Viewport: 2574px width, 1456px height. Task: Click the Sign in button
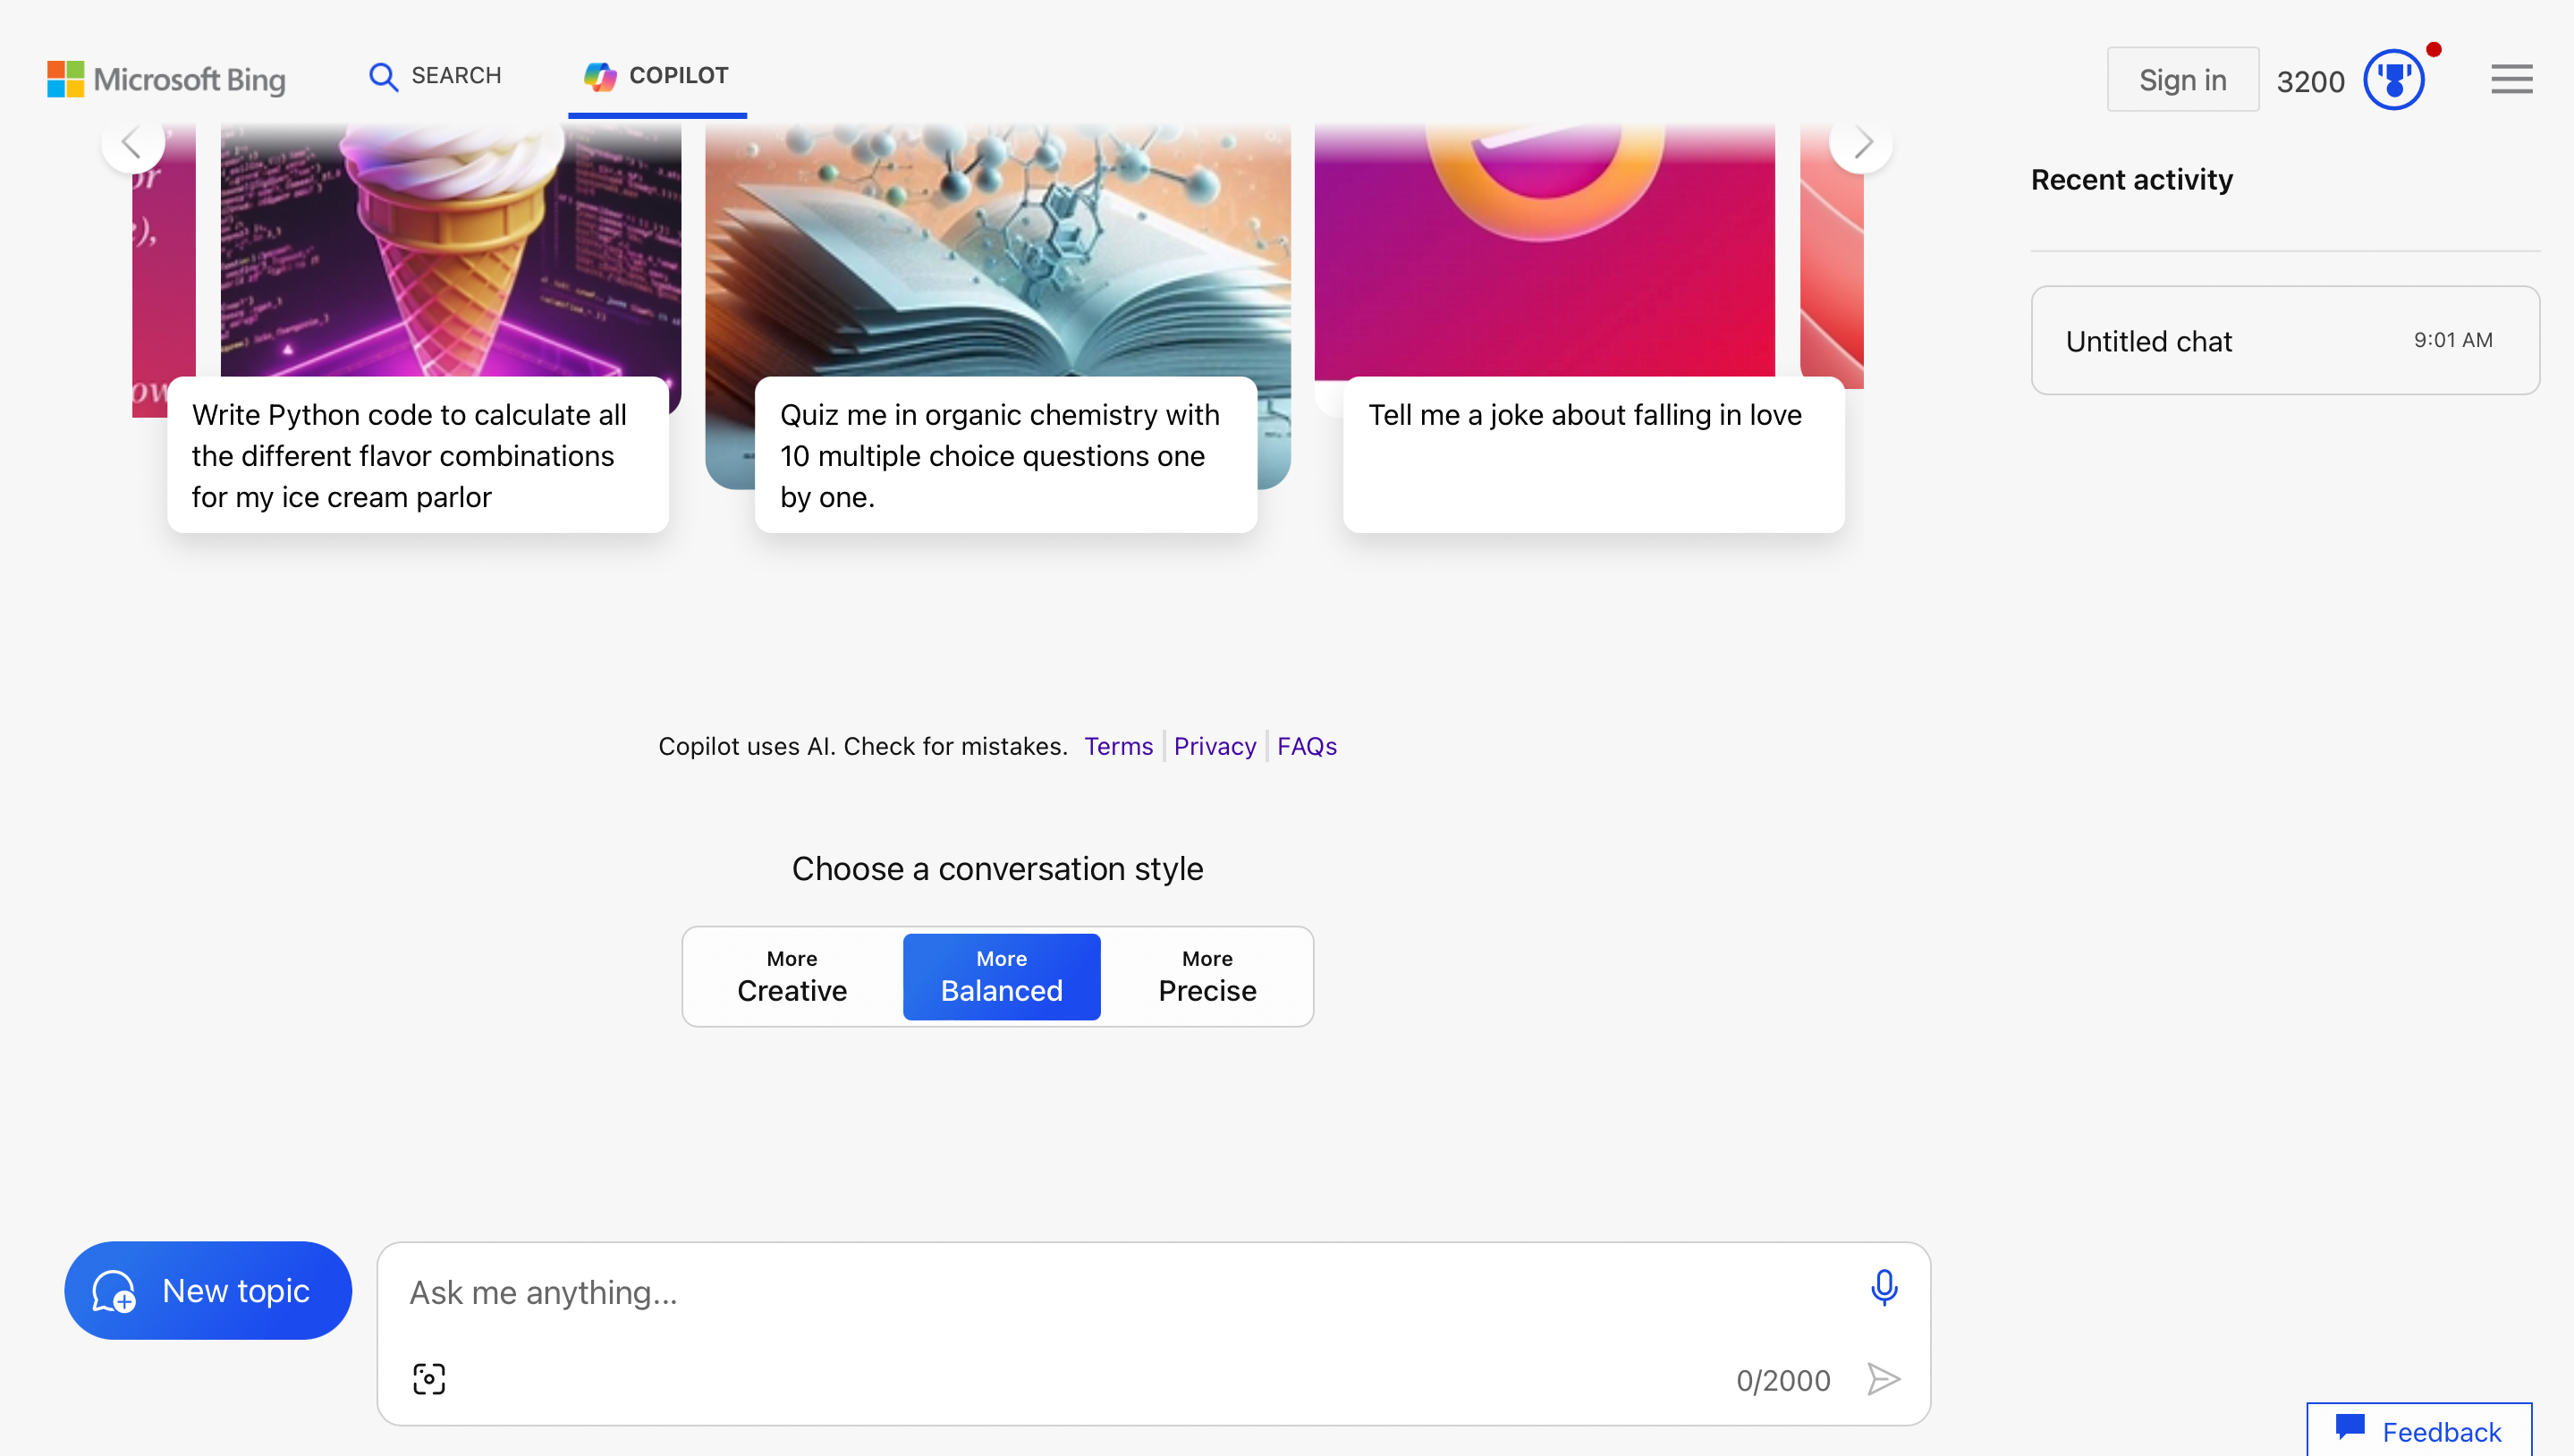tap(2182, 80)
